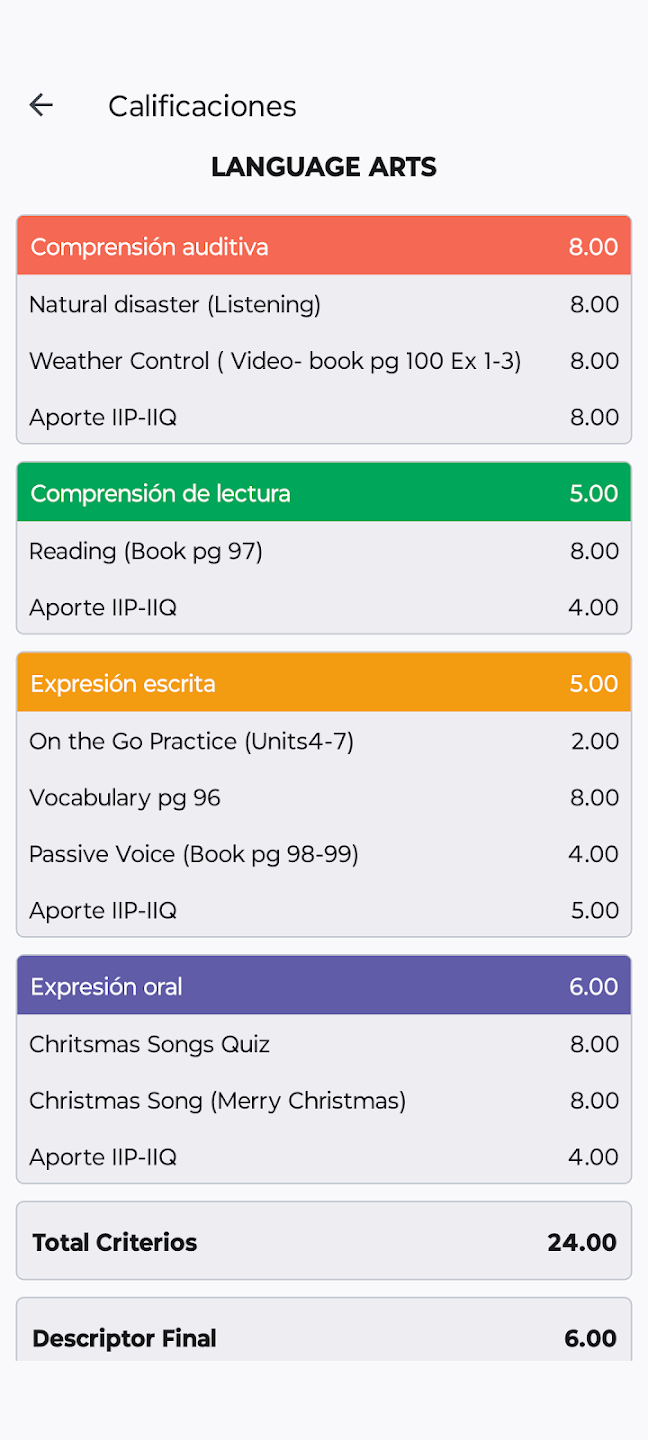Tap Passive Voice (Book pg 98-99) row
This screenshot has height=1440, width=648.
324,854
